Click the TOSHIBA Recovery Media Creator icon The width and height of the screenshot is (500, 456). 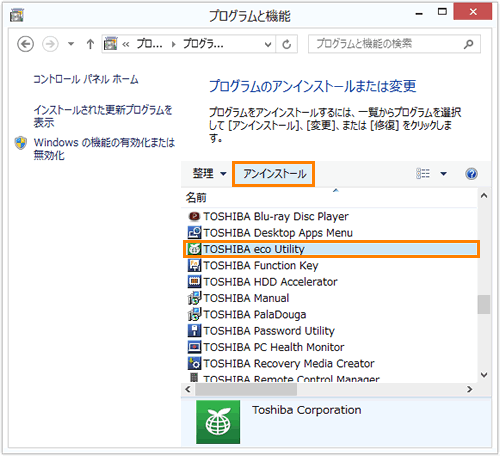click(194, 363)
